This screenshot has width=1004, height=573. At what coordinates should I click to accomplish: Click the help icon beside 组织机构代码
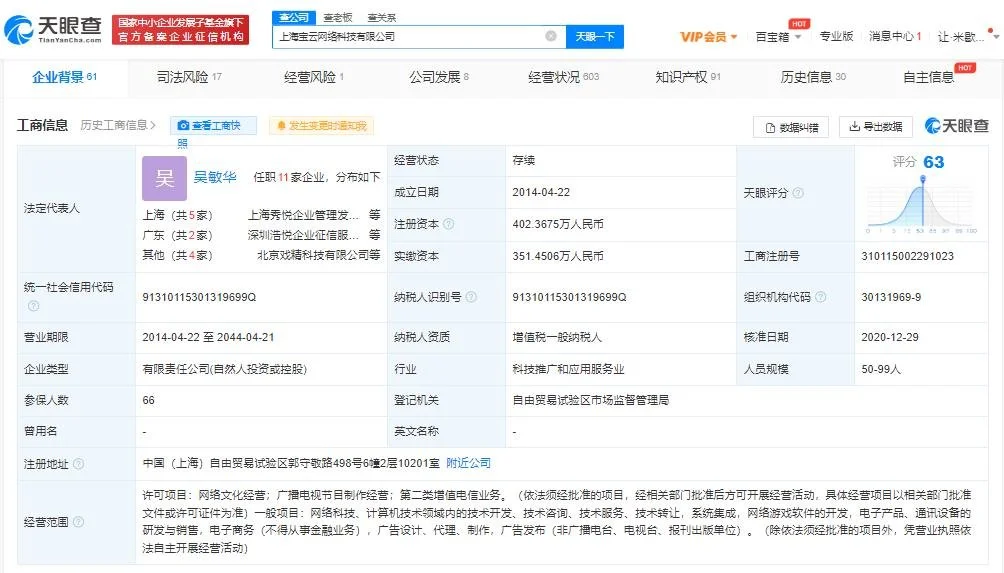(x=820, y=297)
